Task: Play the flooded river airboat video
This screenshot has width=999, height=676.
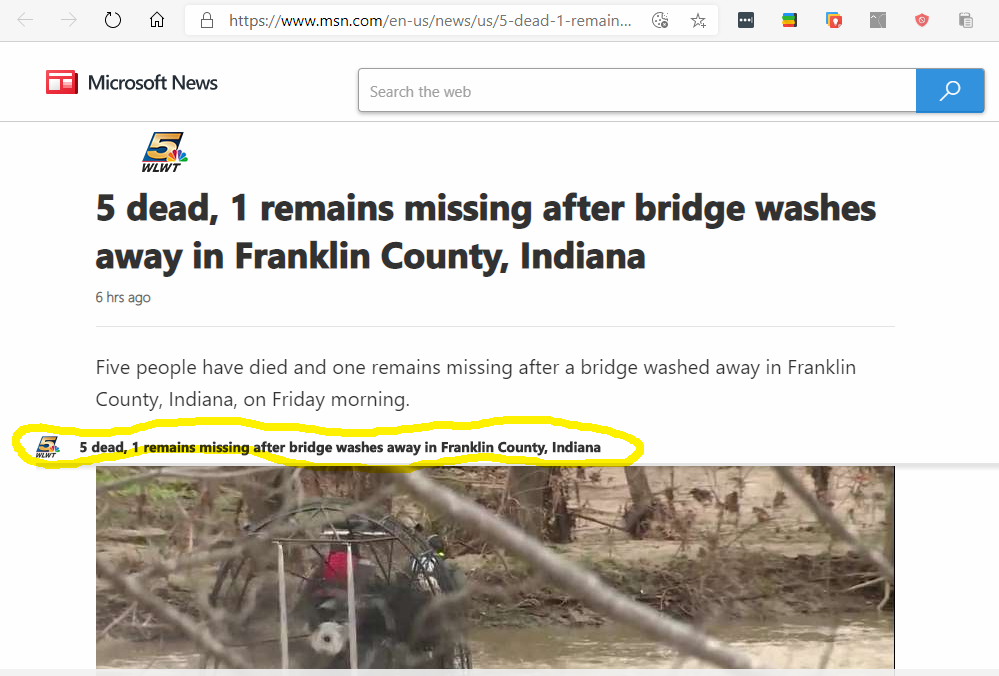Action: pyautogui.click(x=495, y=567)
